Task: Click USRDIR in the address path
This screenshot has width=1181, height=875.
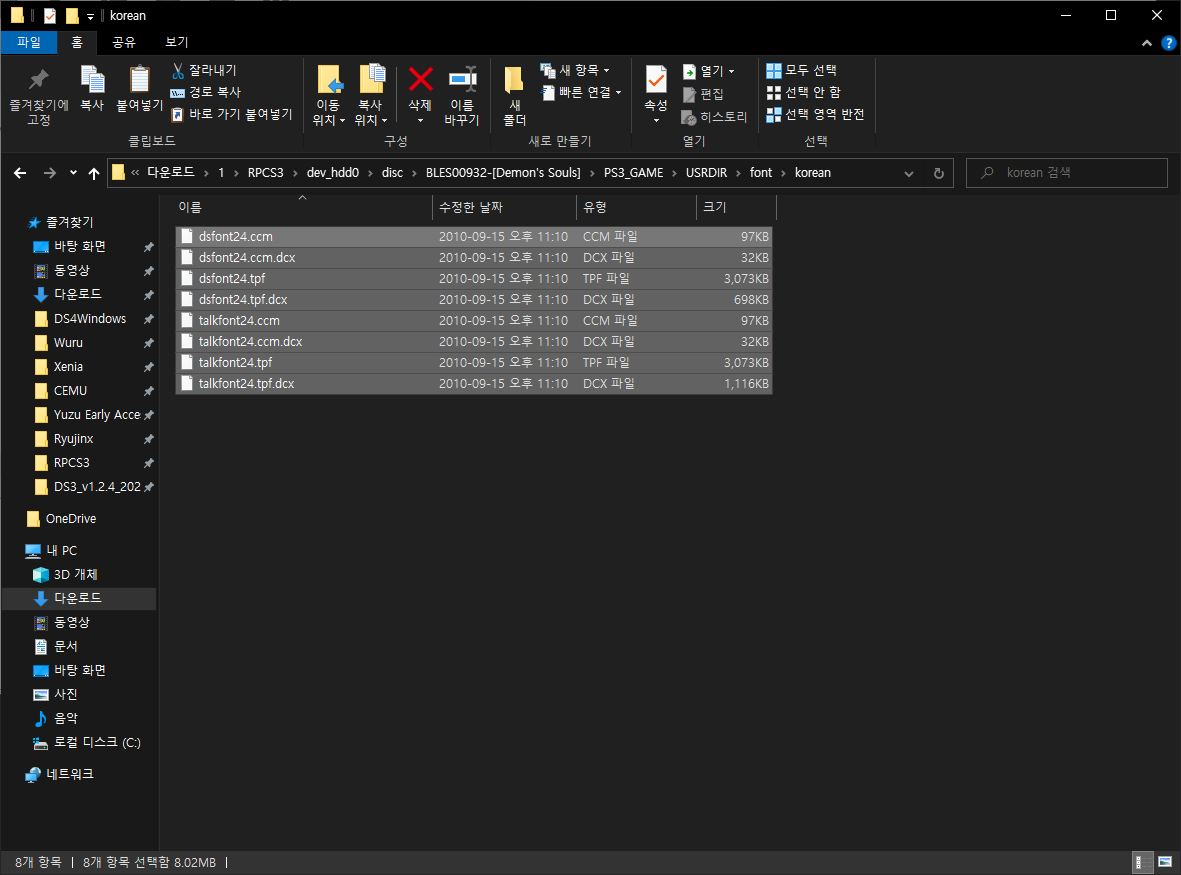Action: point(706,172)
